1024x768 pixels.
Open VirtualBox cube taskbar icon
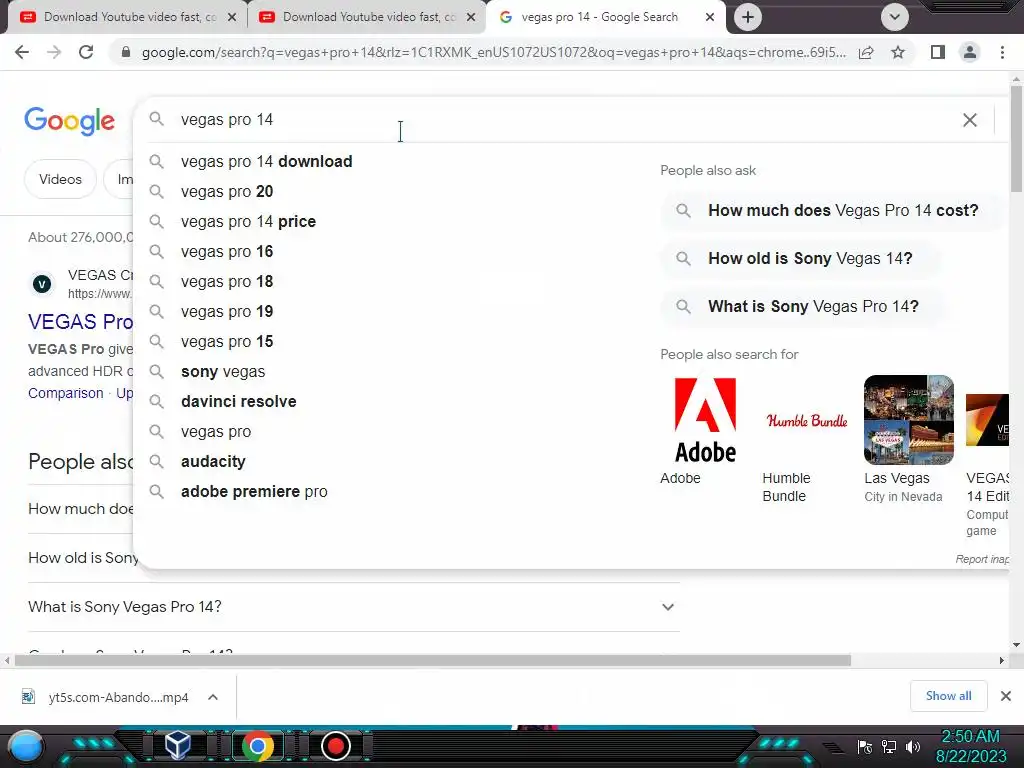177,746
